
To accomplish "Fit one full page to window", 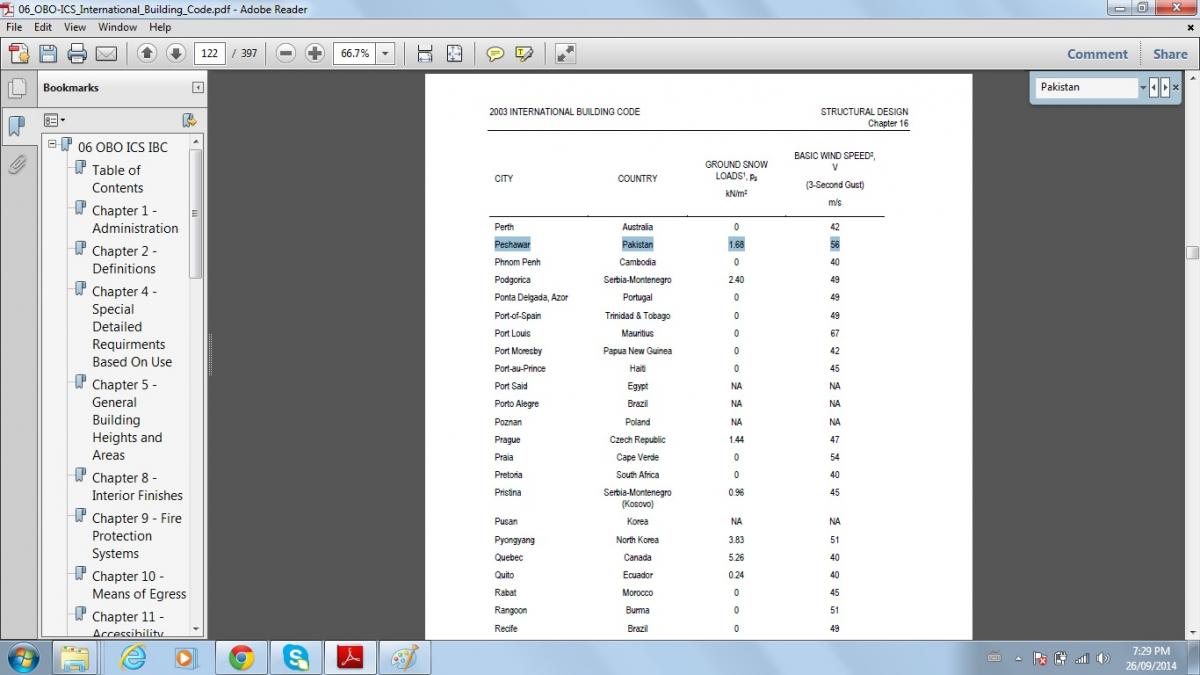I will [454, 54].
